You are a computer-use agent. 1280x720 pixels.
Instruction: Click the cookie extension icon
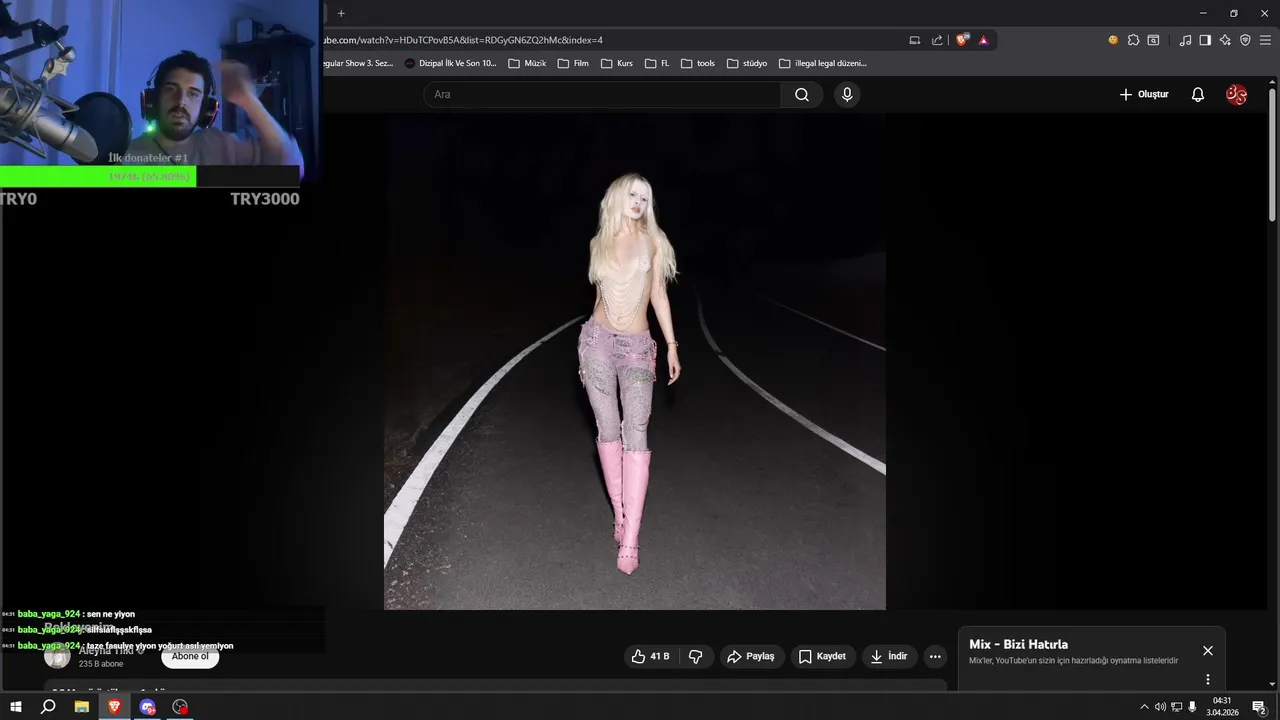(x=1113, y=40)
